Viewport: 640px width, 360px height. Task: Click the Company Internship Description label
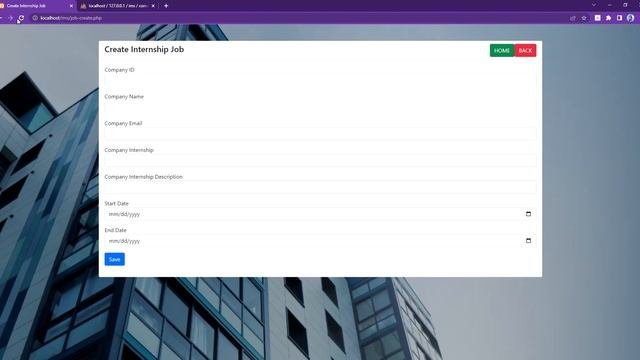[x=143, y=177]
